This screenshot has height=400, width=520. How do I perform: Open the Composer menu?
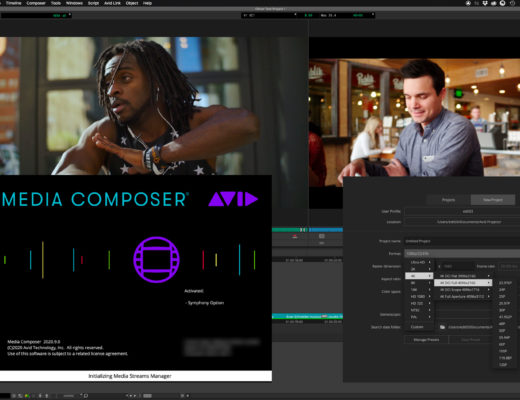tap(36, 3)
